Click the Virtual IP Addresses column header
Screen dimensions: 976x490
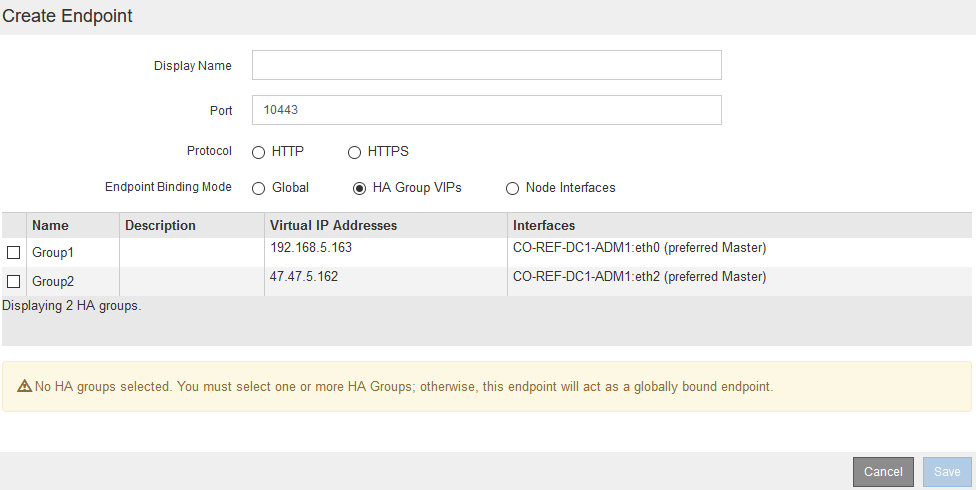tap(333, 225)
